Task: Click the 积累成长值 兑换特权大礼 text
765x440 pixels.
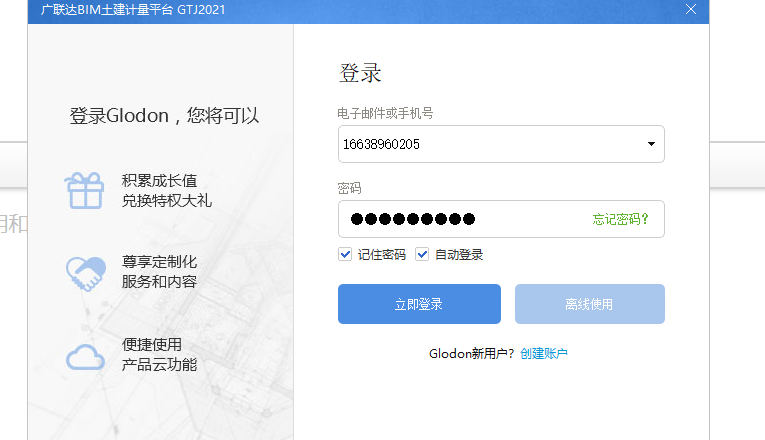Action: (166, 191)
